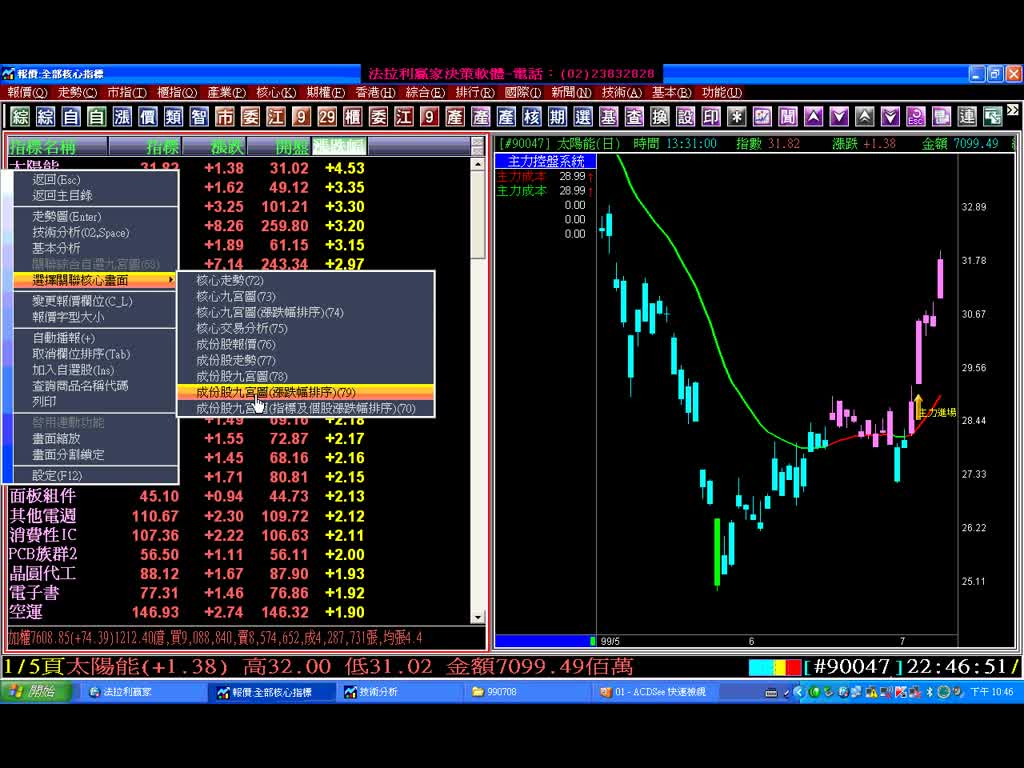This screenshot has height=768, width=1024.
Task: Select 成份股九宮圖(漲跌幅排序)(79) in submenu
Action: (306, 392)
